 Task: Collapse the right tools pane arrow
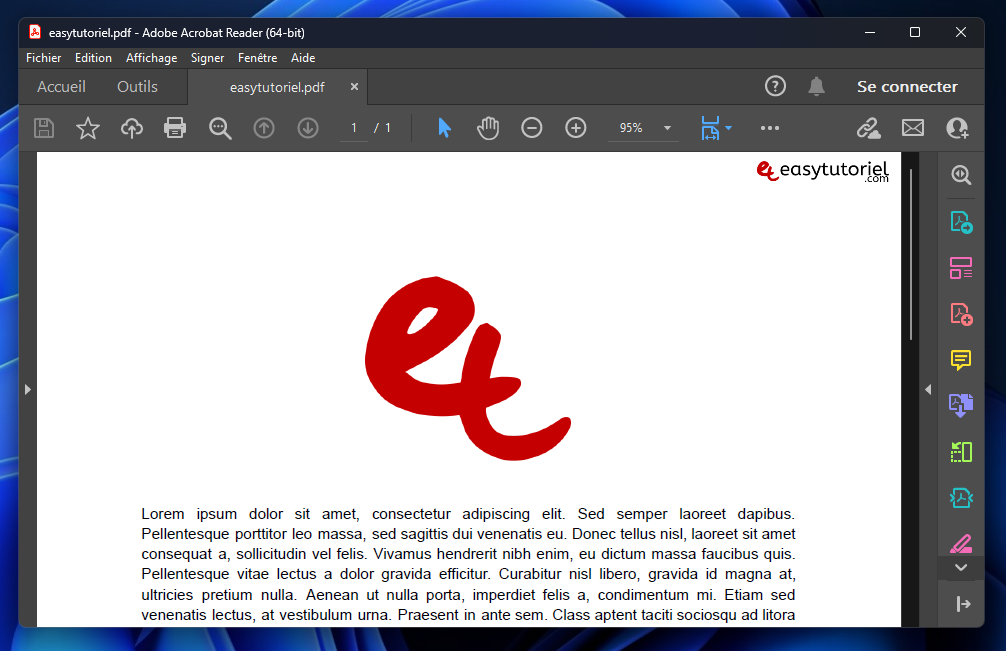(x=928, y=389)
